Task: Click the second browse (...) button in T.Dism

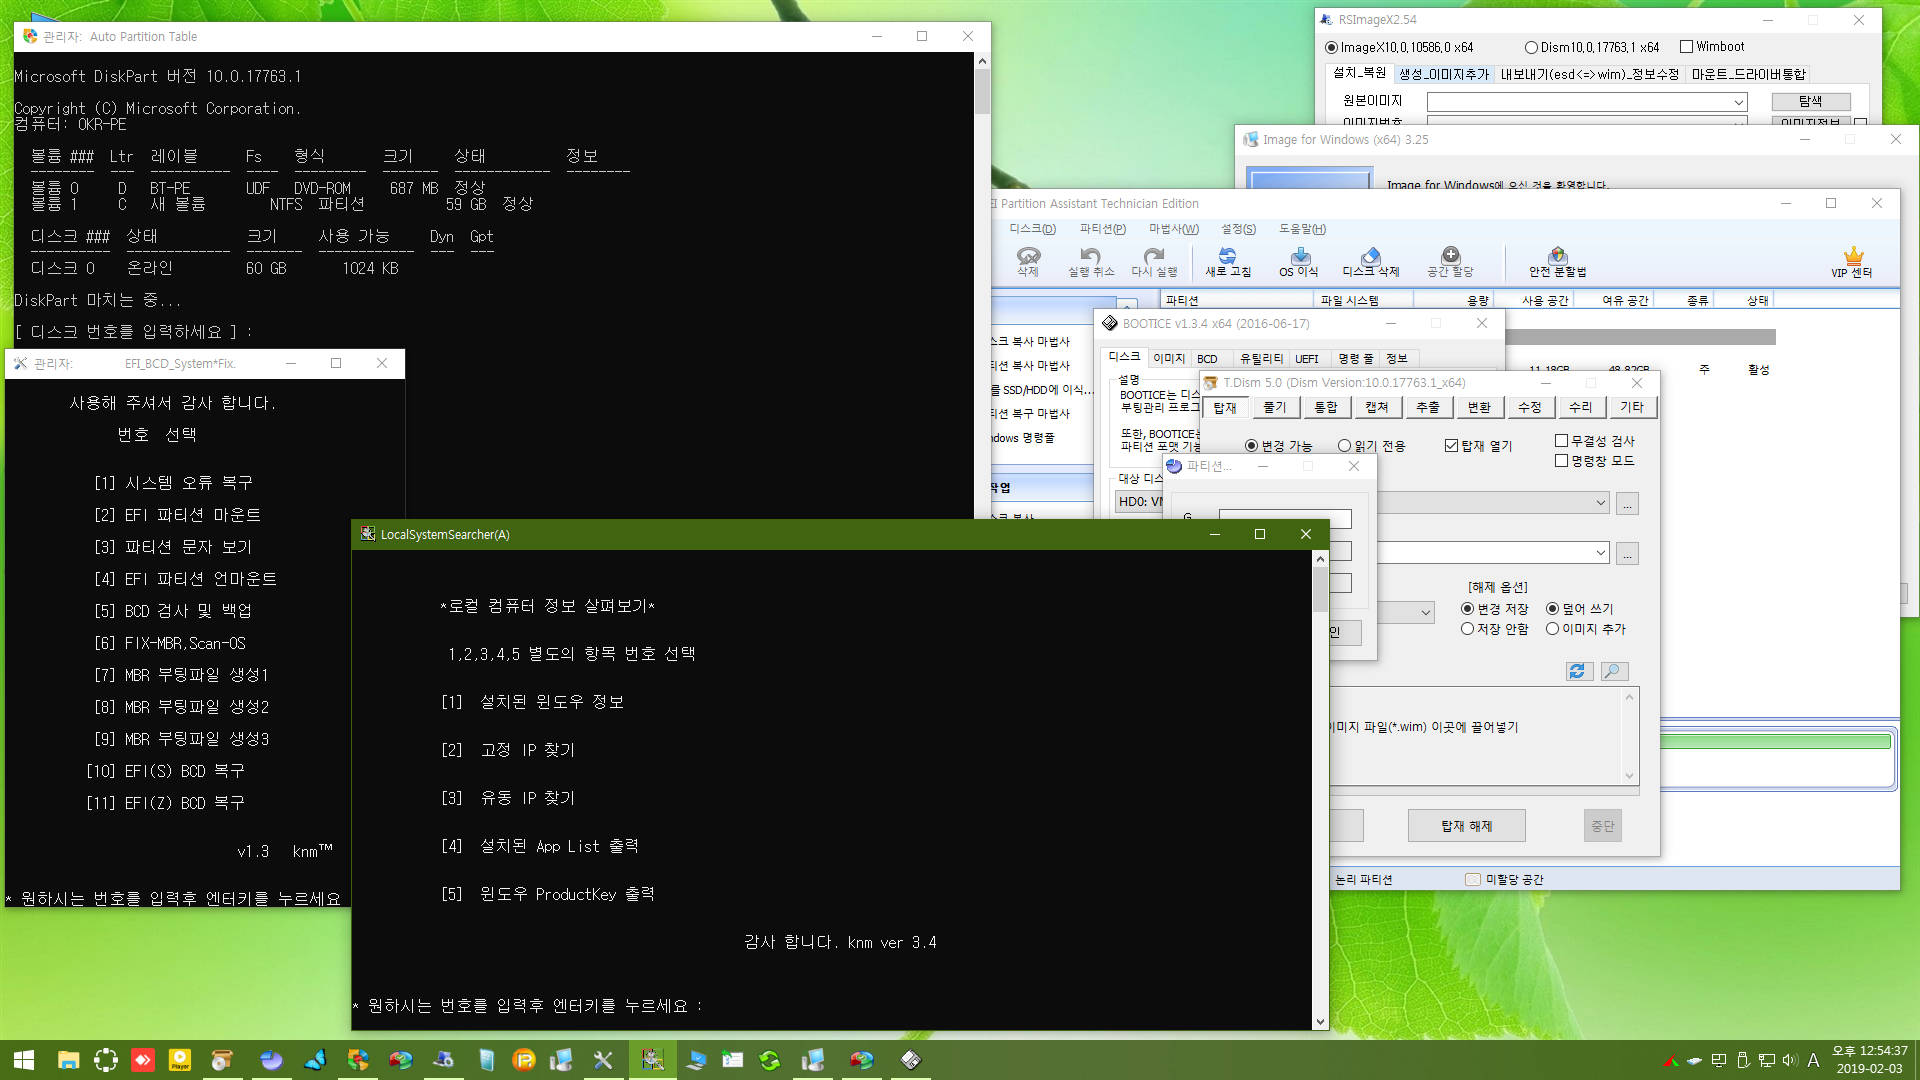Action: tap(1627, 554)
